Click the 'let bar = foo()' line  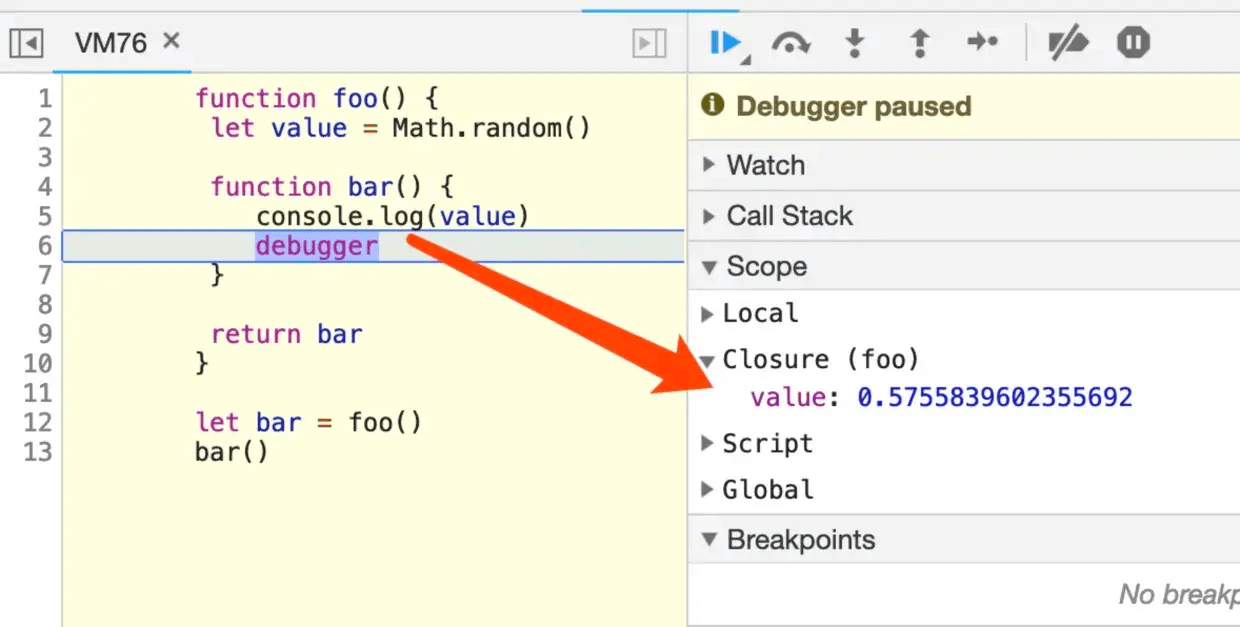pos(308,422)
